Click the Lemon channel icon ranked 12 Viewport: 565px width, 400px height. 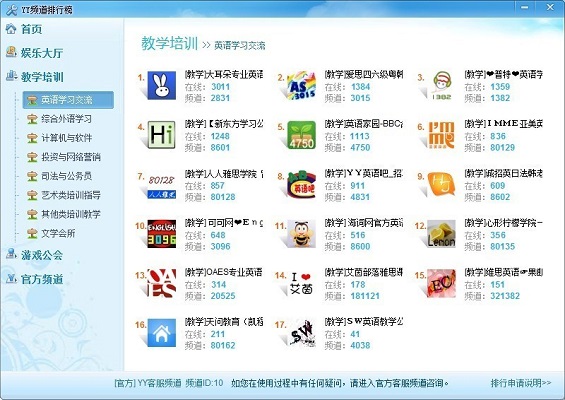[441, 234]
